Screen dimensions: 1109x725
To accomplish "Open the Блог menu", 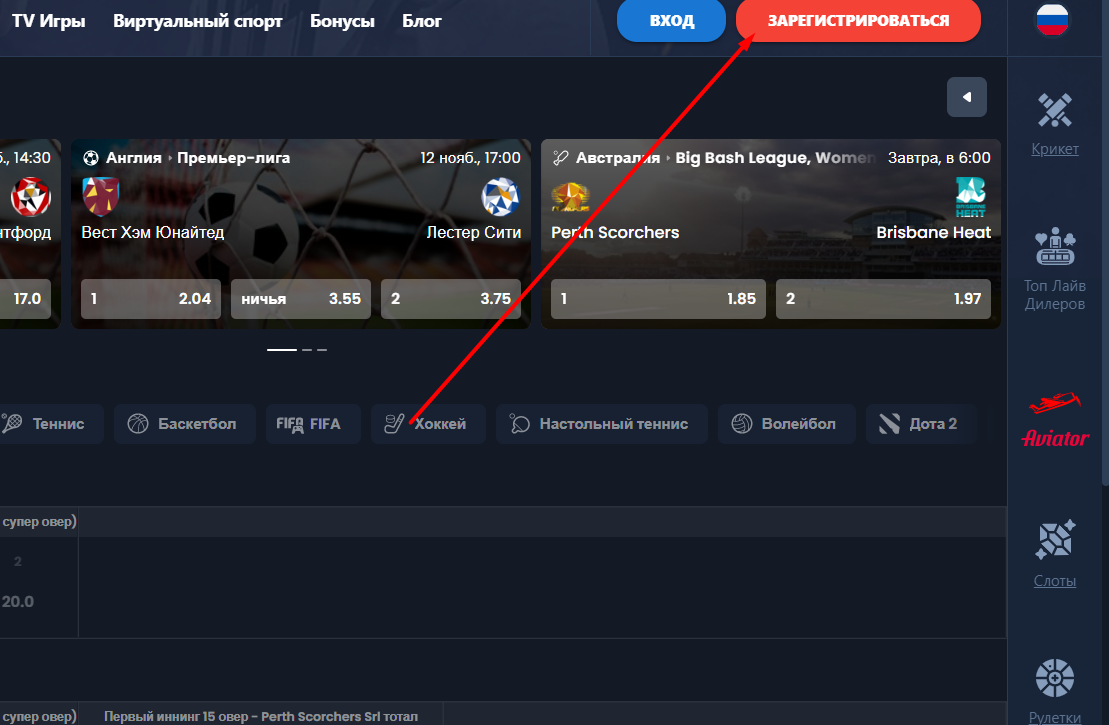I will tap(422, 21).
